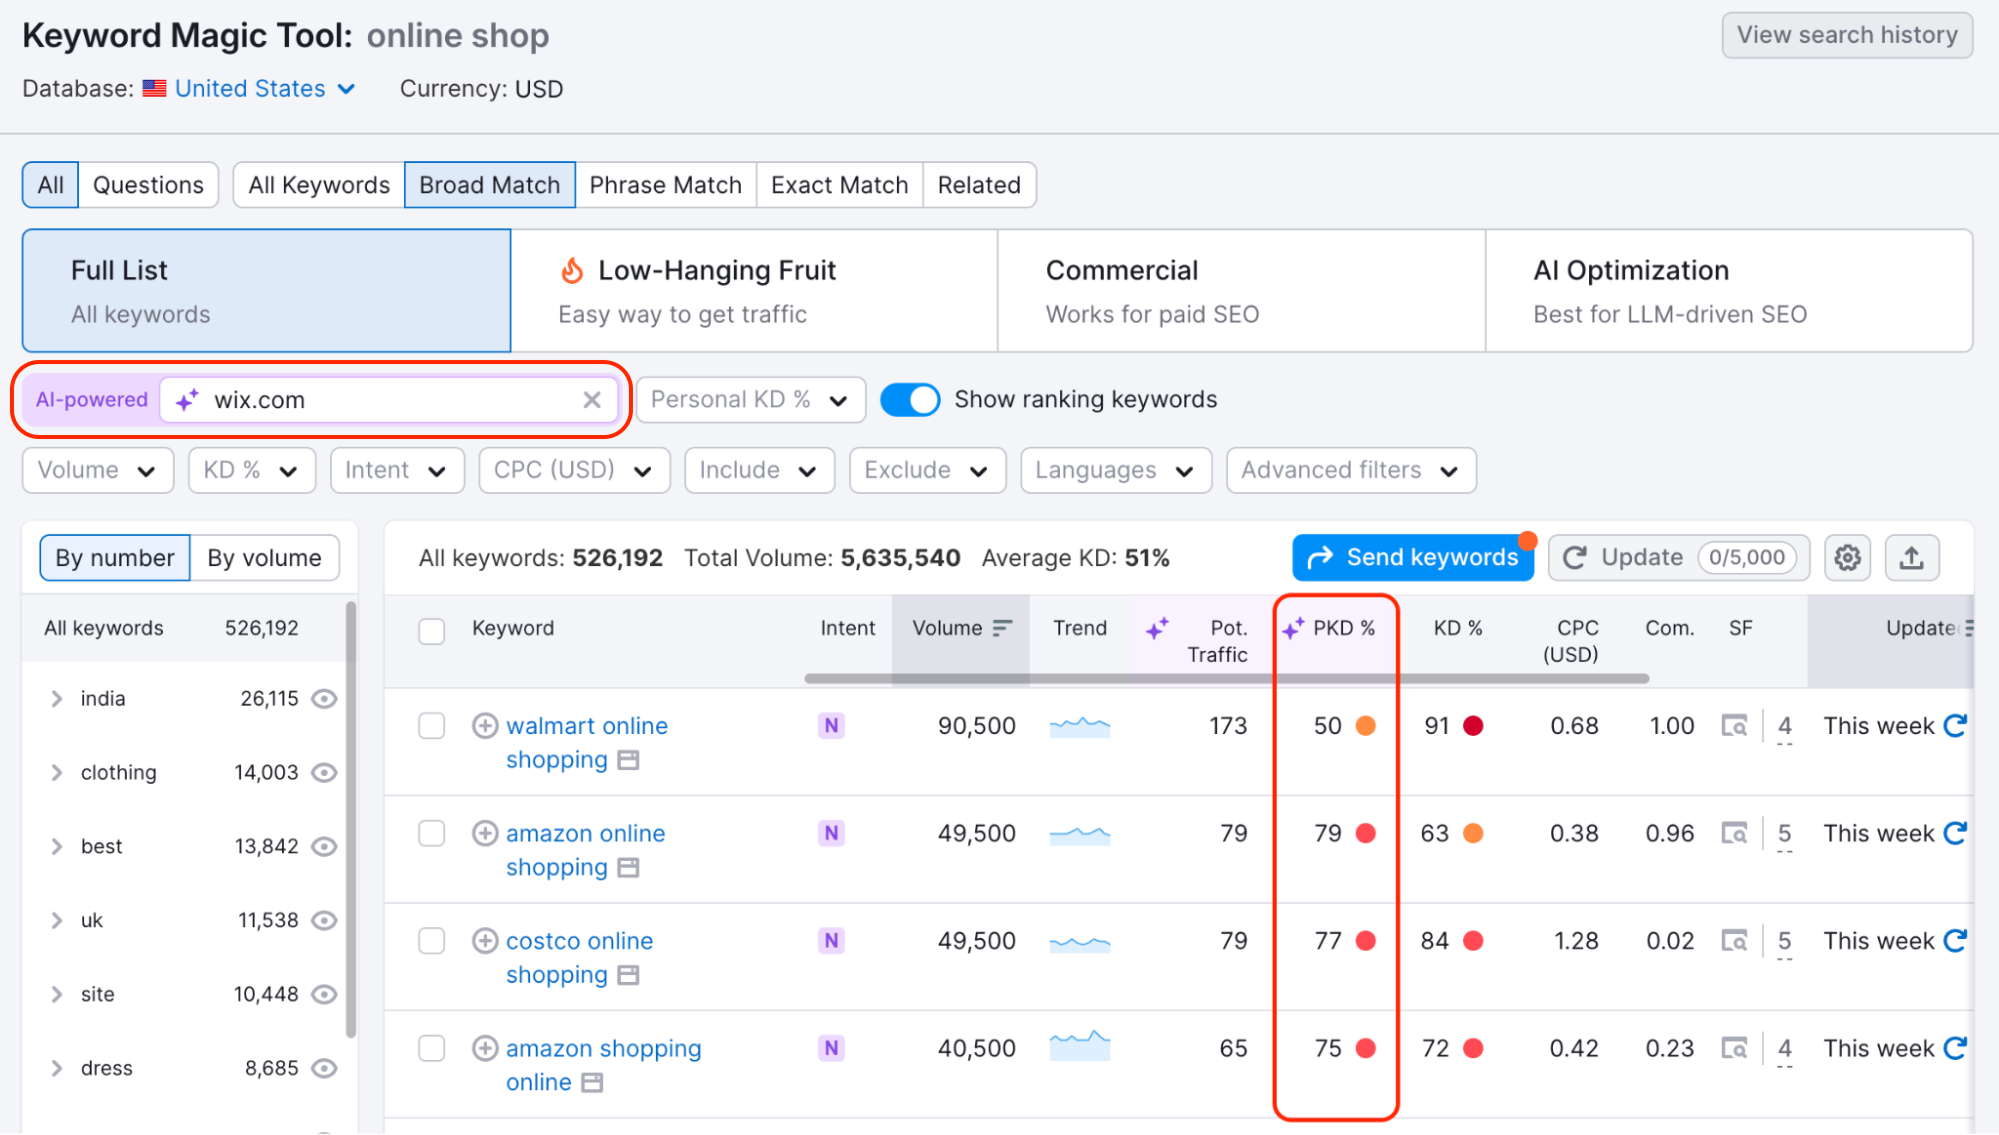This screenshot has height=1135, width=1999.
Task: Hide the india group via its eye icon
Action: click(x=324, y=698)
